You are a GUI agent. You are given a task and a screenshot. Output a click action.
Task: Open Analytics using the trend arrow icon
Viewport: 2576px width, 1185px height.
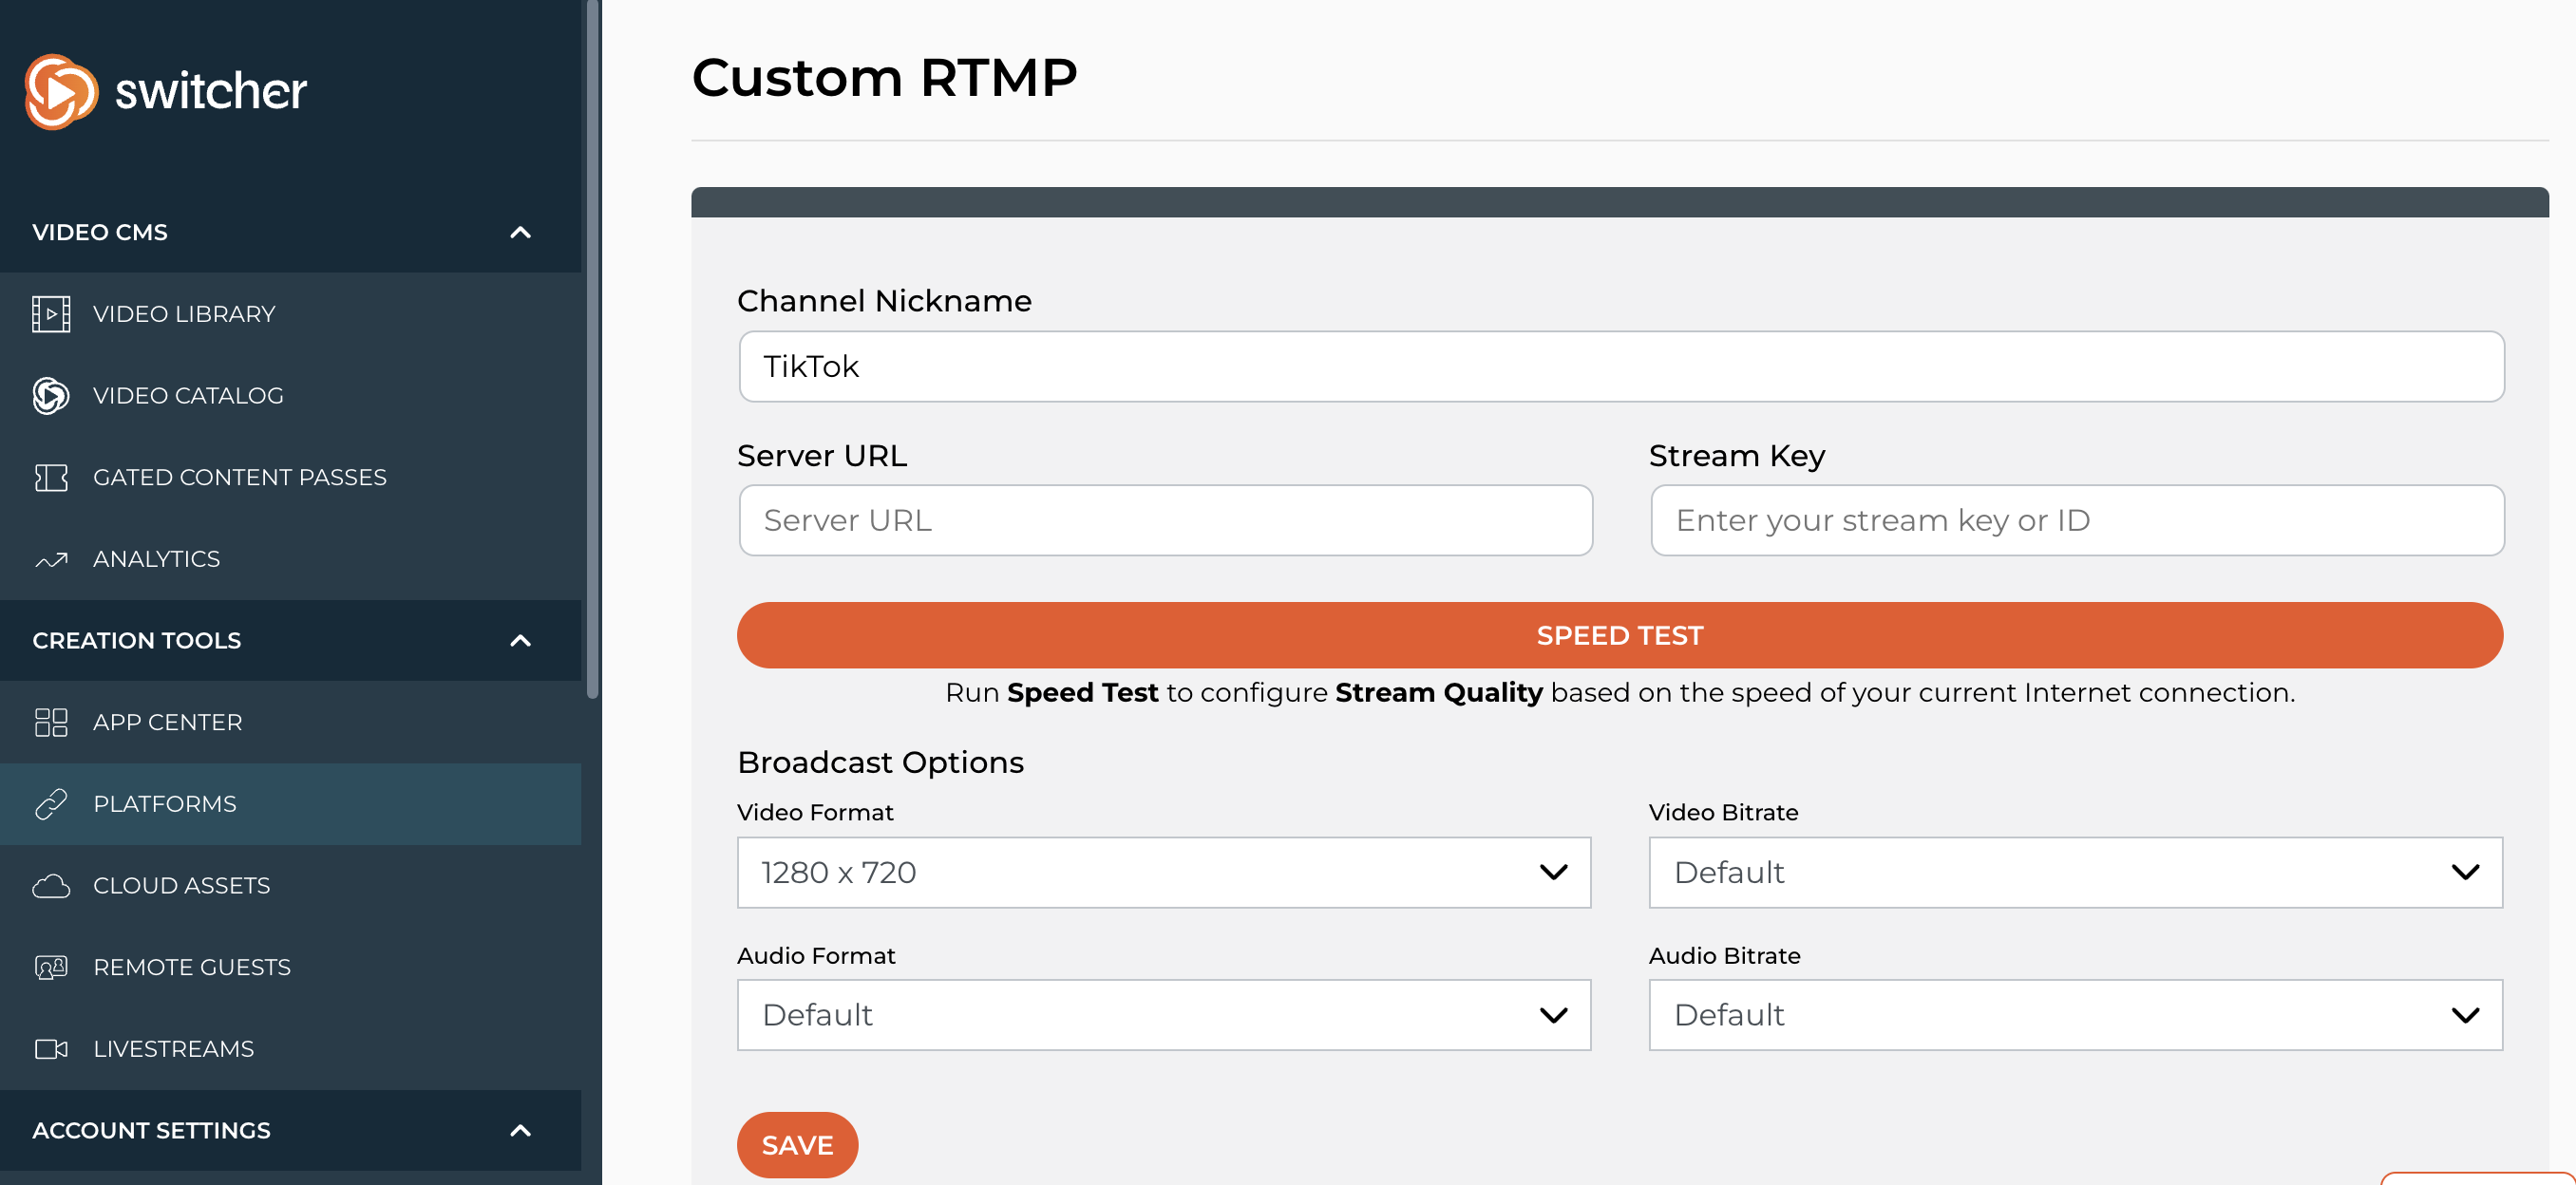(51, 560)
